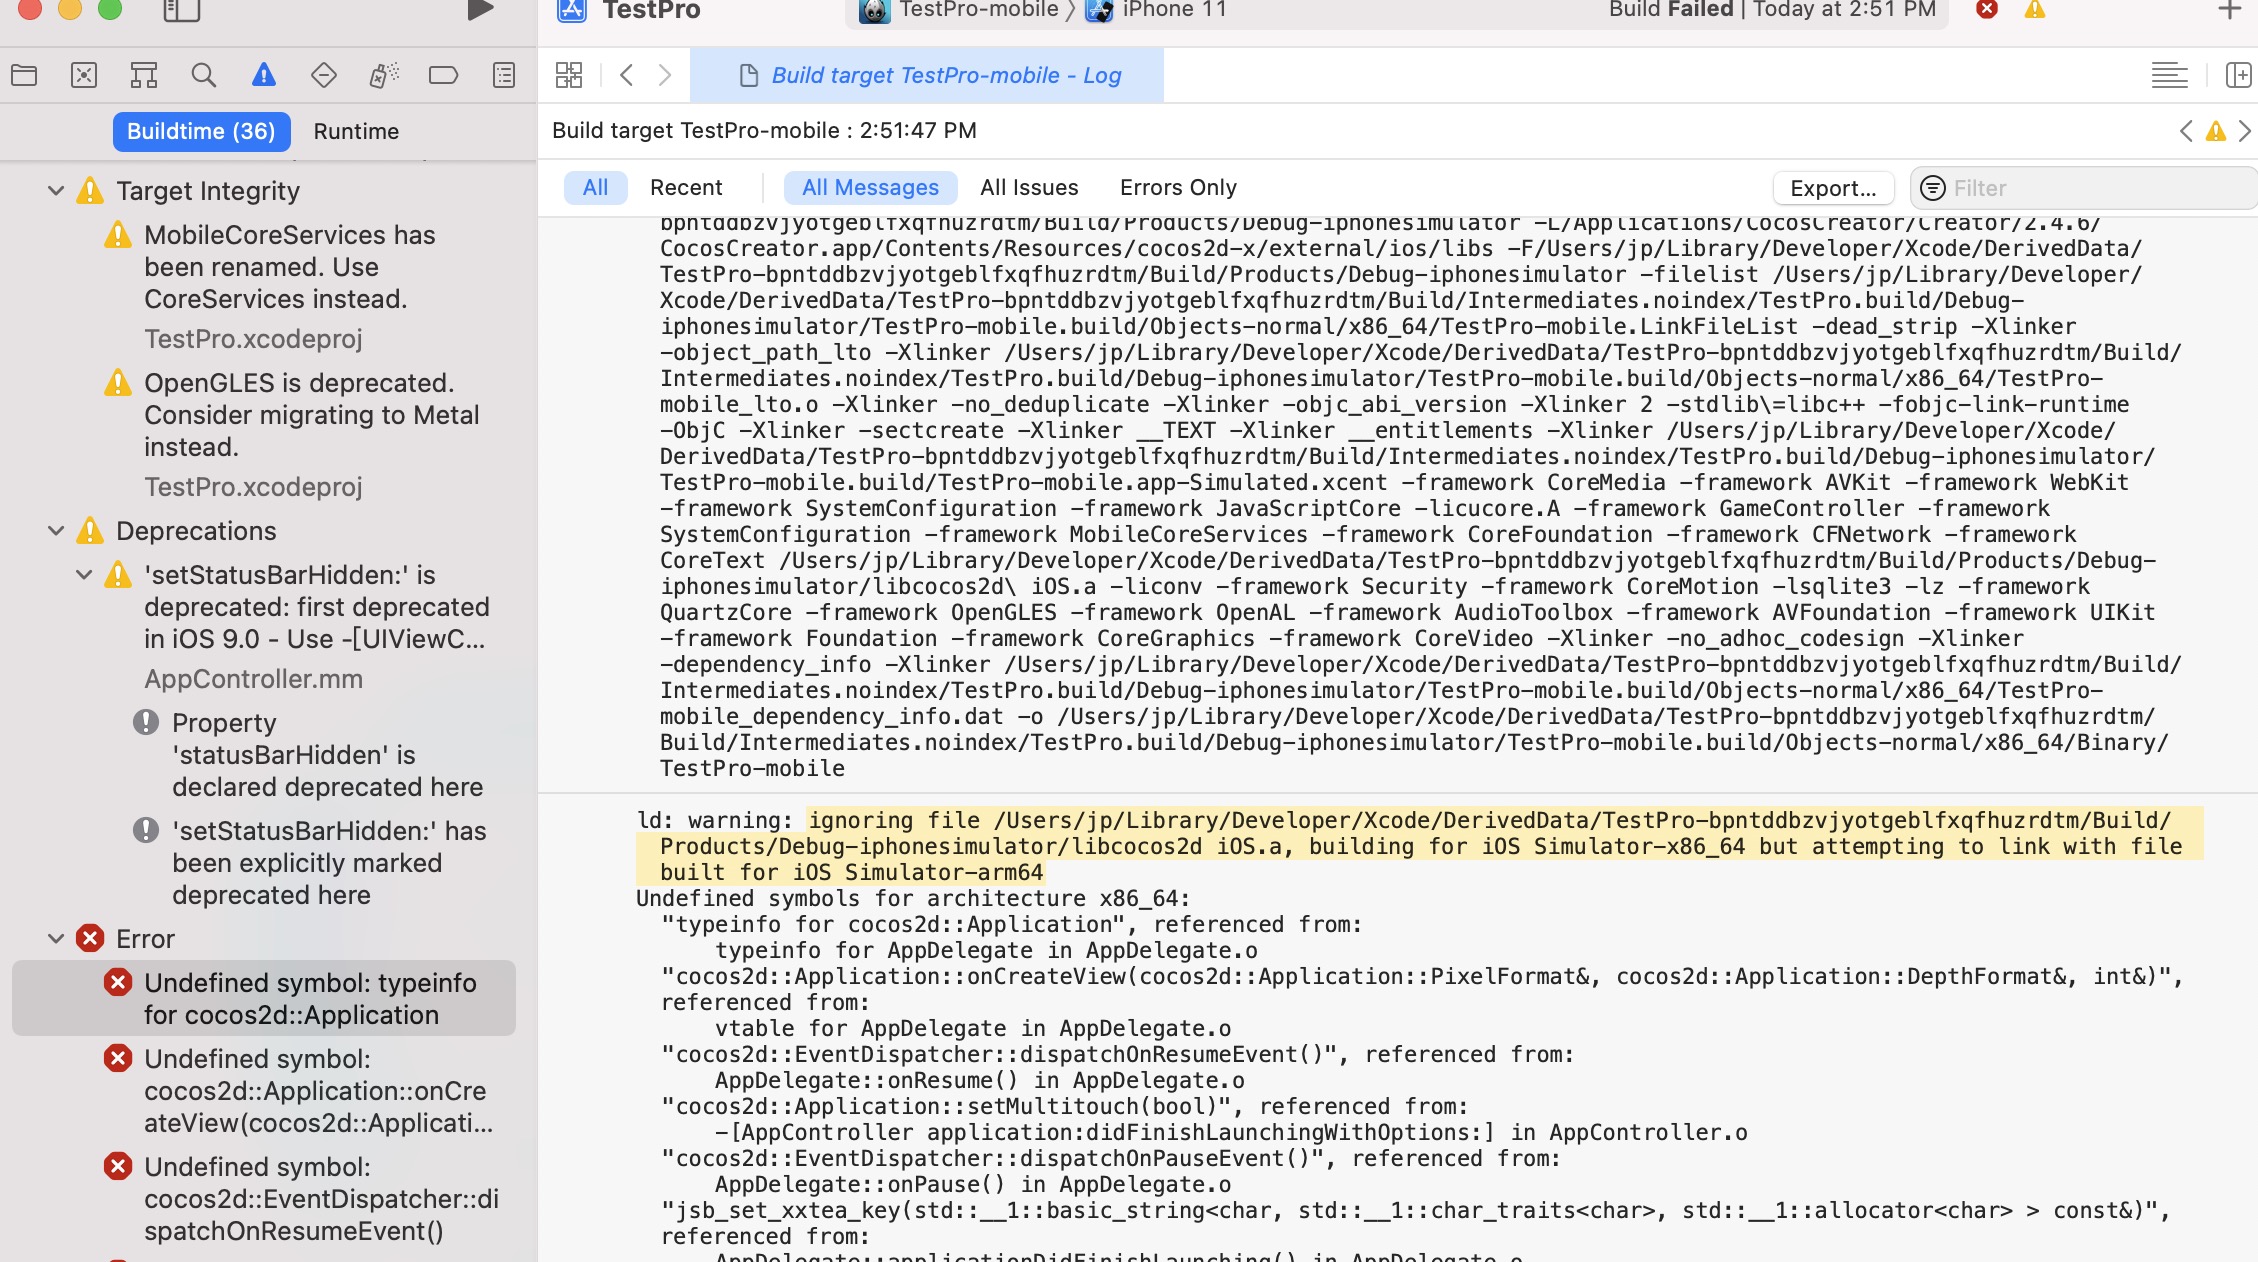Select the Errors Only filter
The width and height of the screenshot is (2258, 1262).
point(1178,187)
